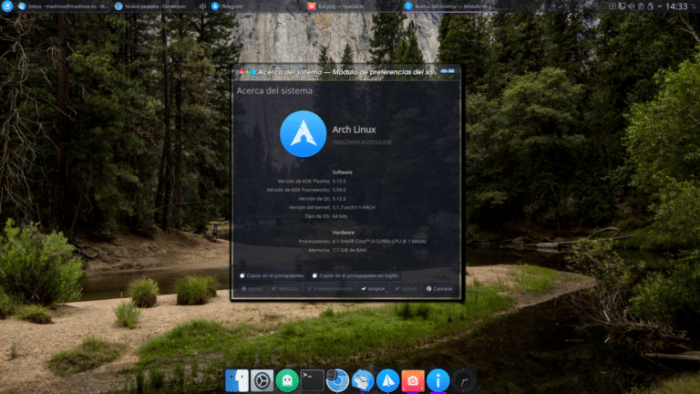Open the green ghost app in dock
The width and height of the screenshot is (700, 394).
coord(287,381)
